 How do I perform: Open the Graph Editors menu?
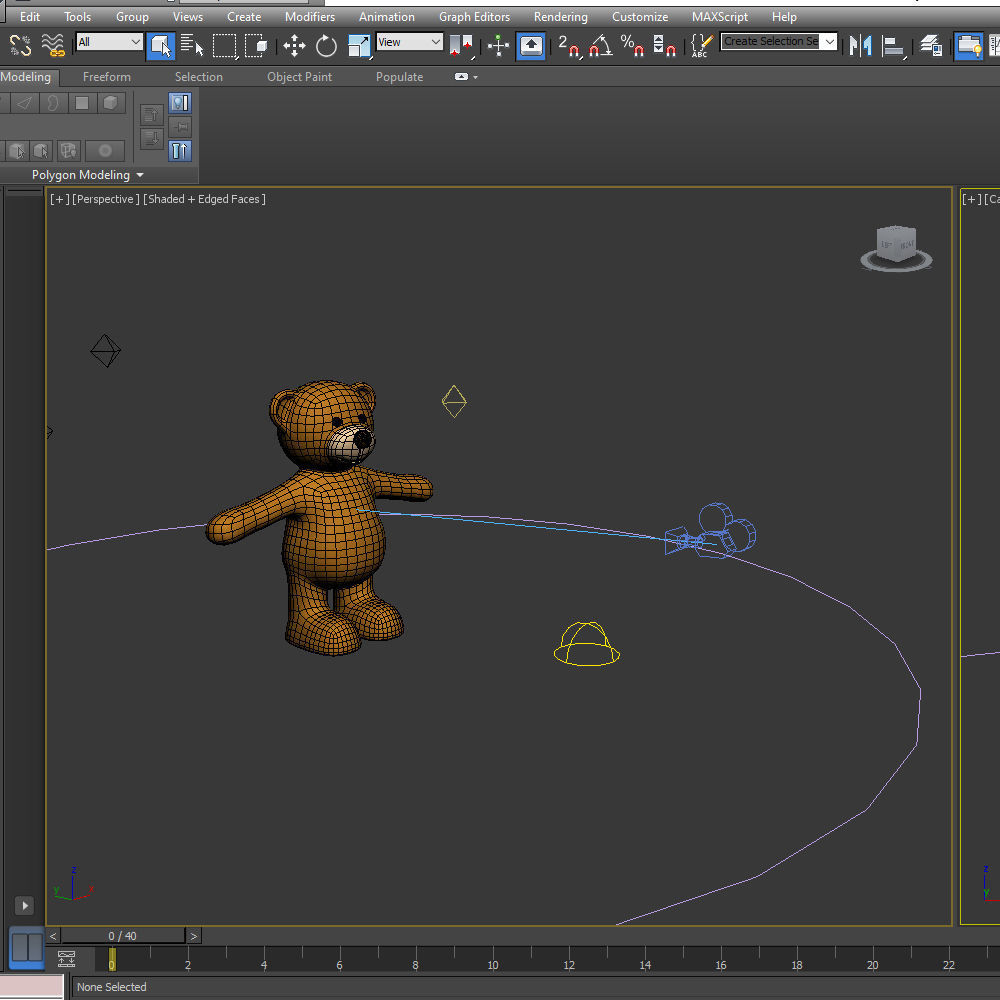474,17
